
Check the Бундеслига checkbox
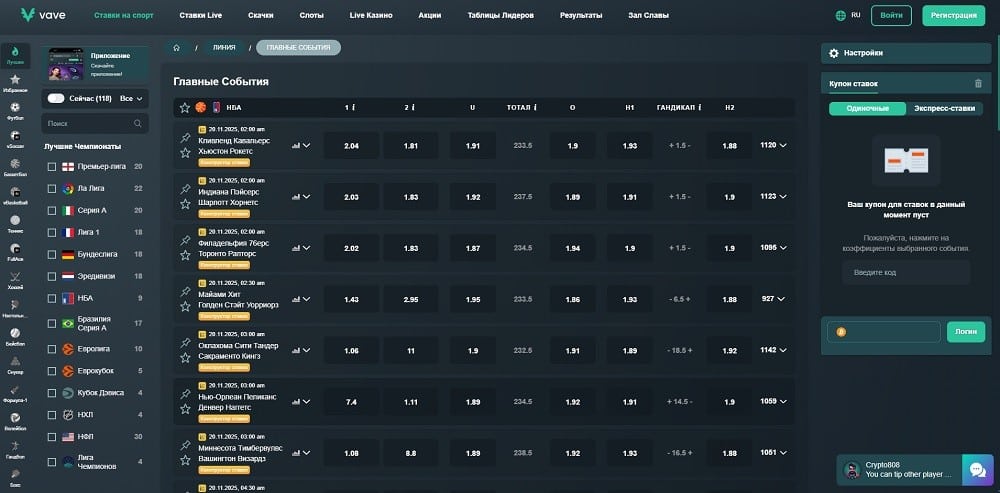(52, 254)
